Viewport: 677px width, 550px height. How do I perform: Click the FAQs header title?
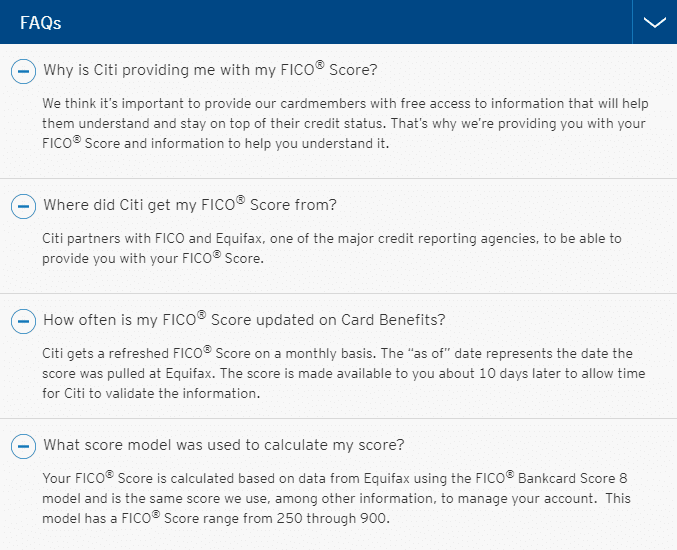point(41,22)
